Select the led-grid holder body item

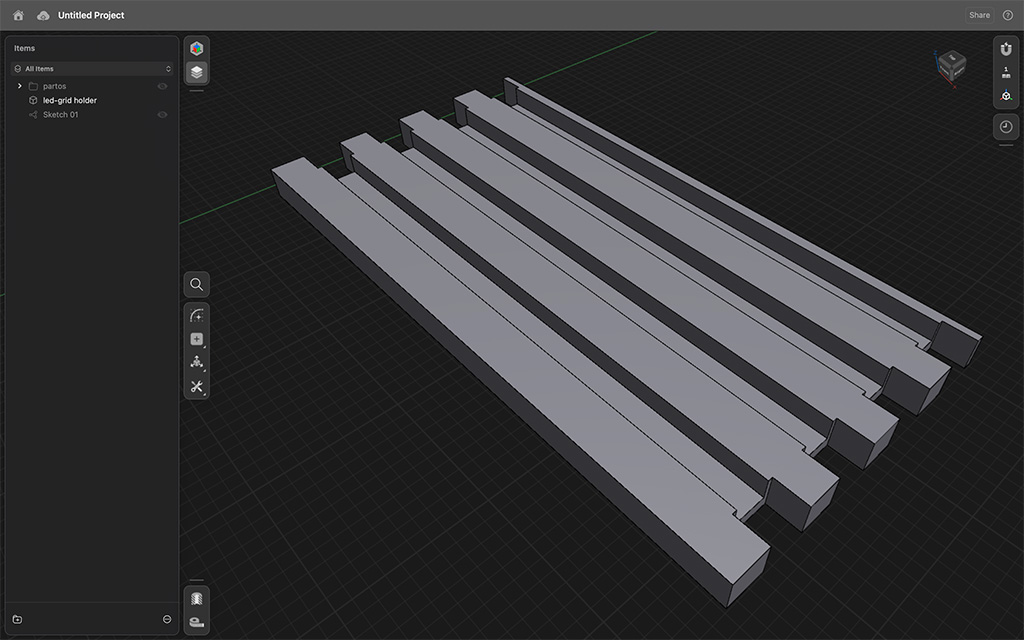(x=70, y=100)
